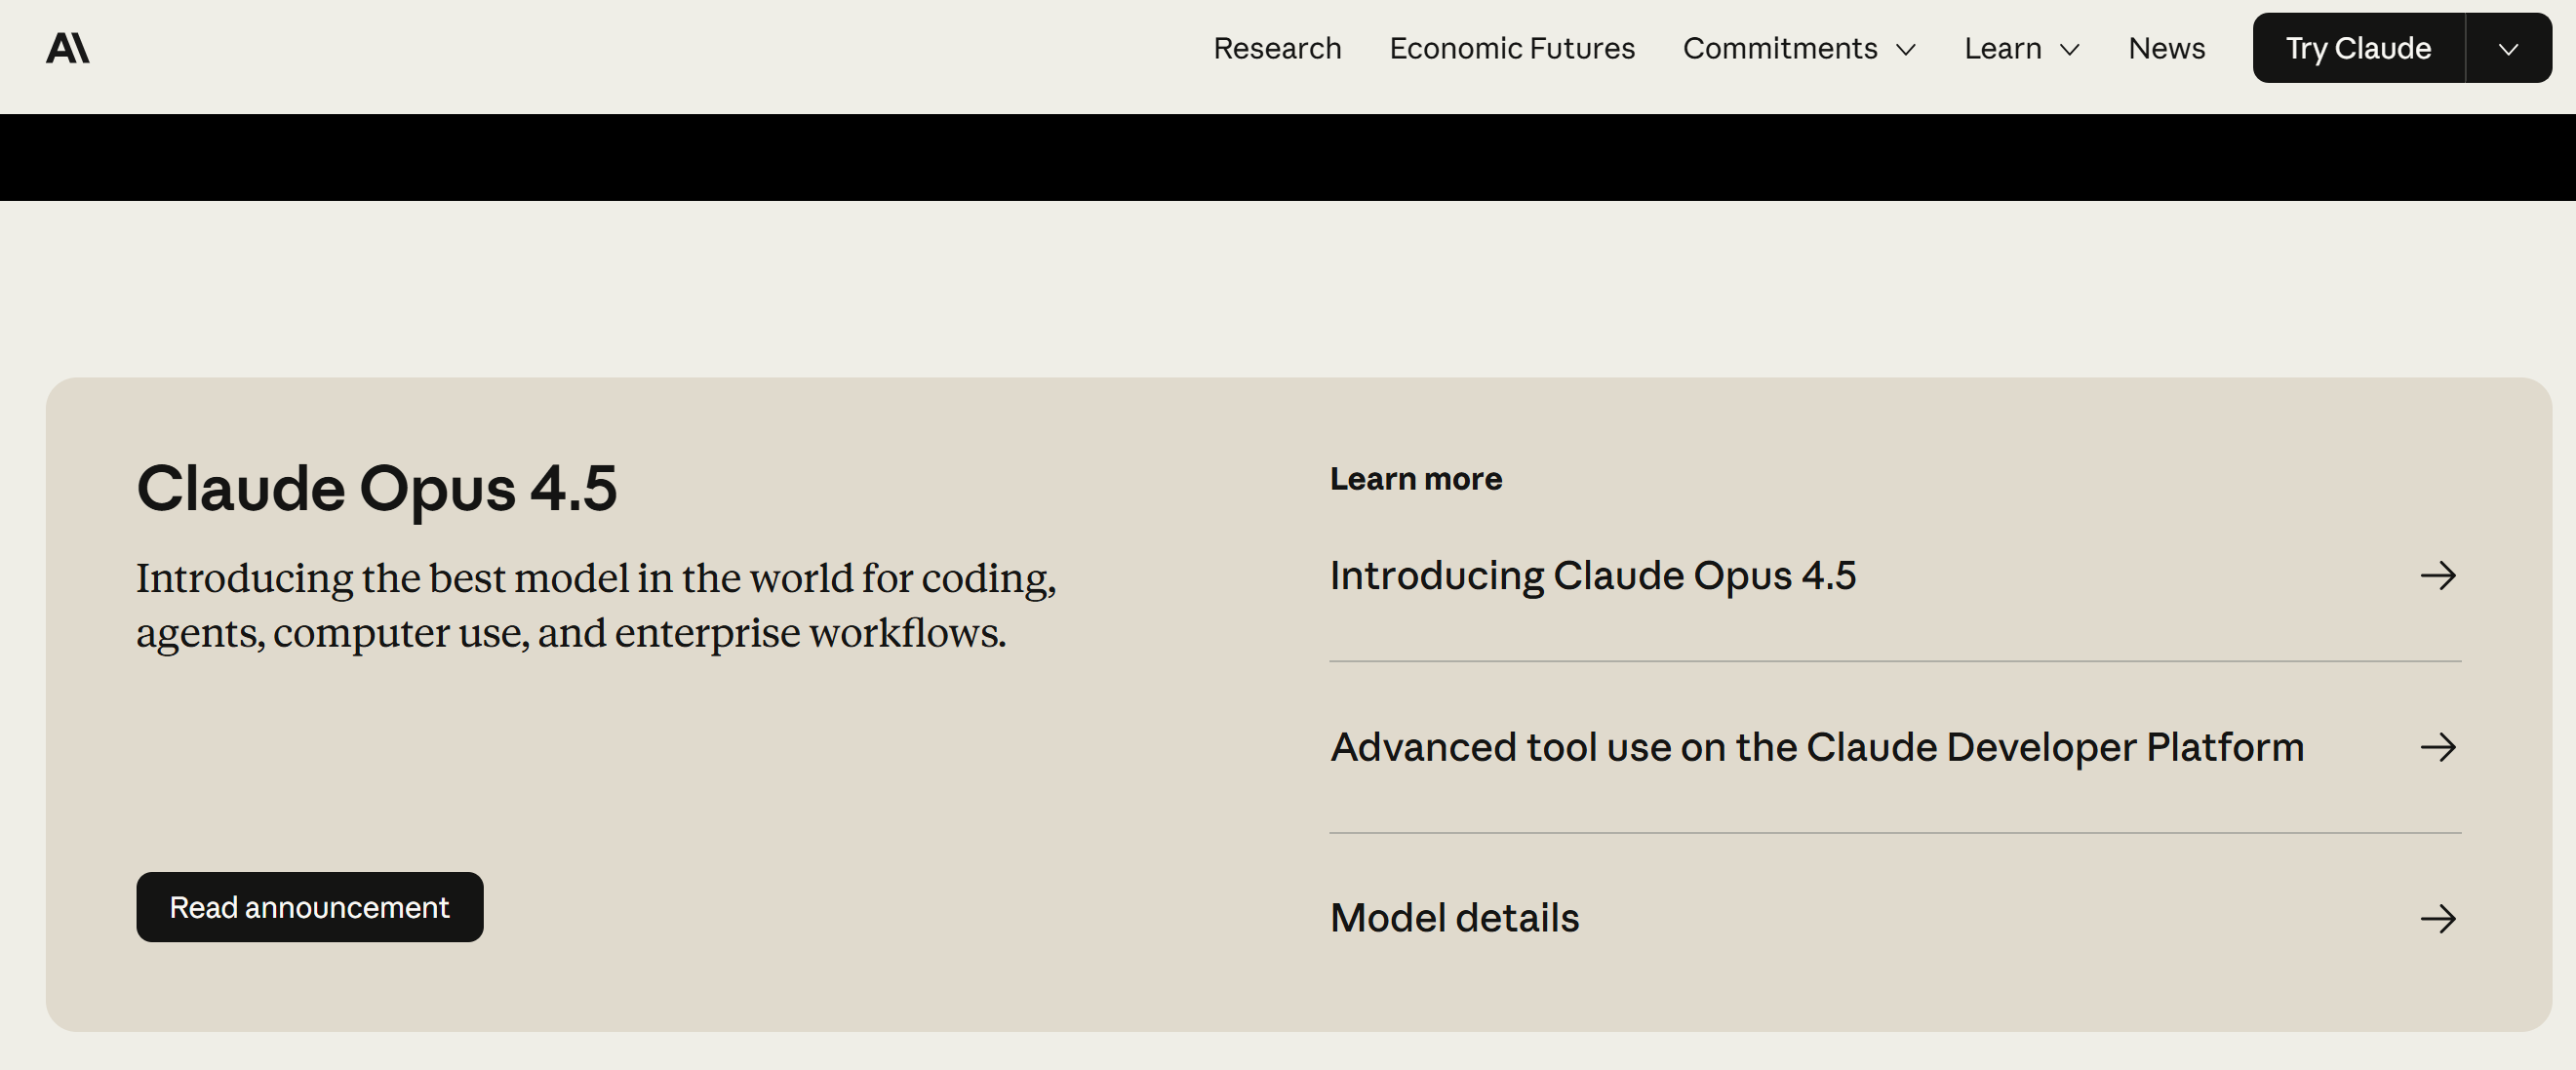The height and width of the screenshot is (1070, 2576).
Task: Click arrow icon beside Advanced tool use link
Action: [x=2438, y=747]
